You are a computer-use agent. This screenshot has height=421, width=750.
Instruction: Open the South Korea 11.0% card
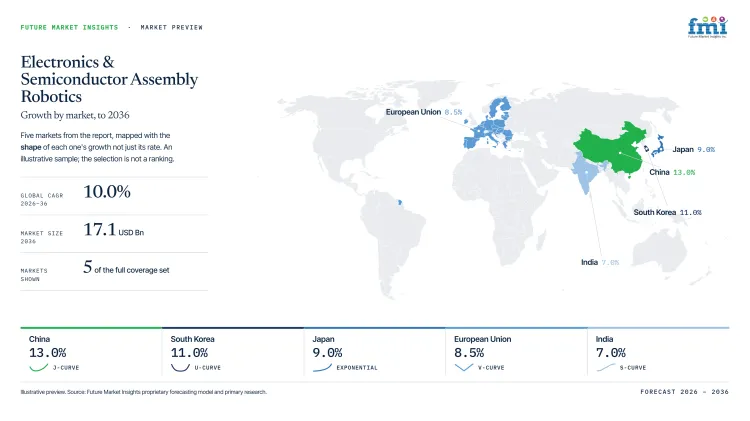point(233,354)
